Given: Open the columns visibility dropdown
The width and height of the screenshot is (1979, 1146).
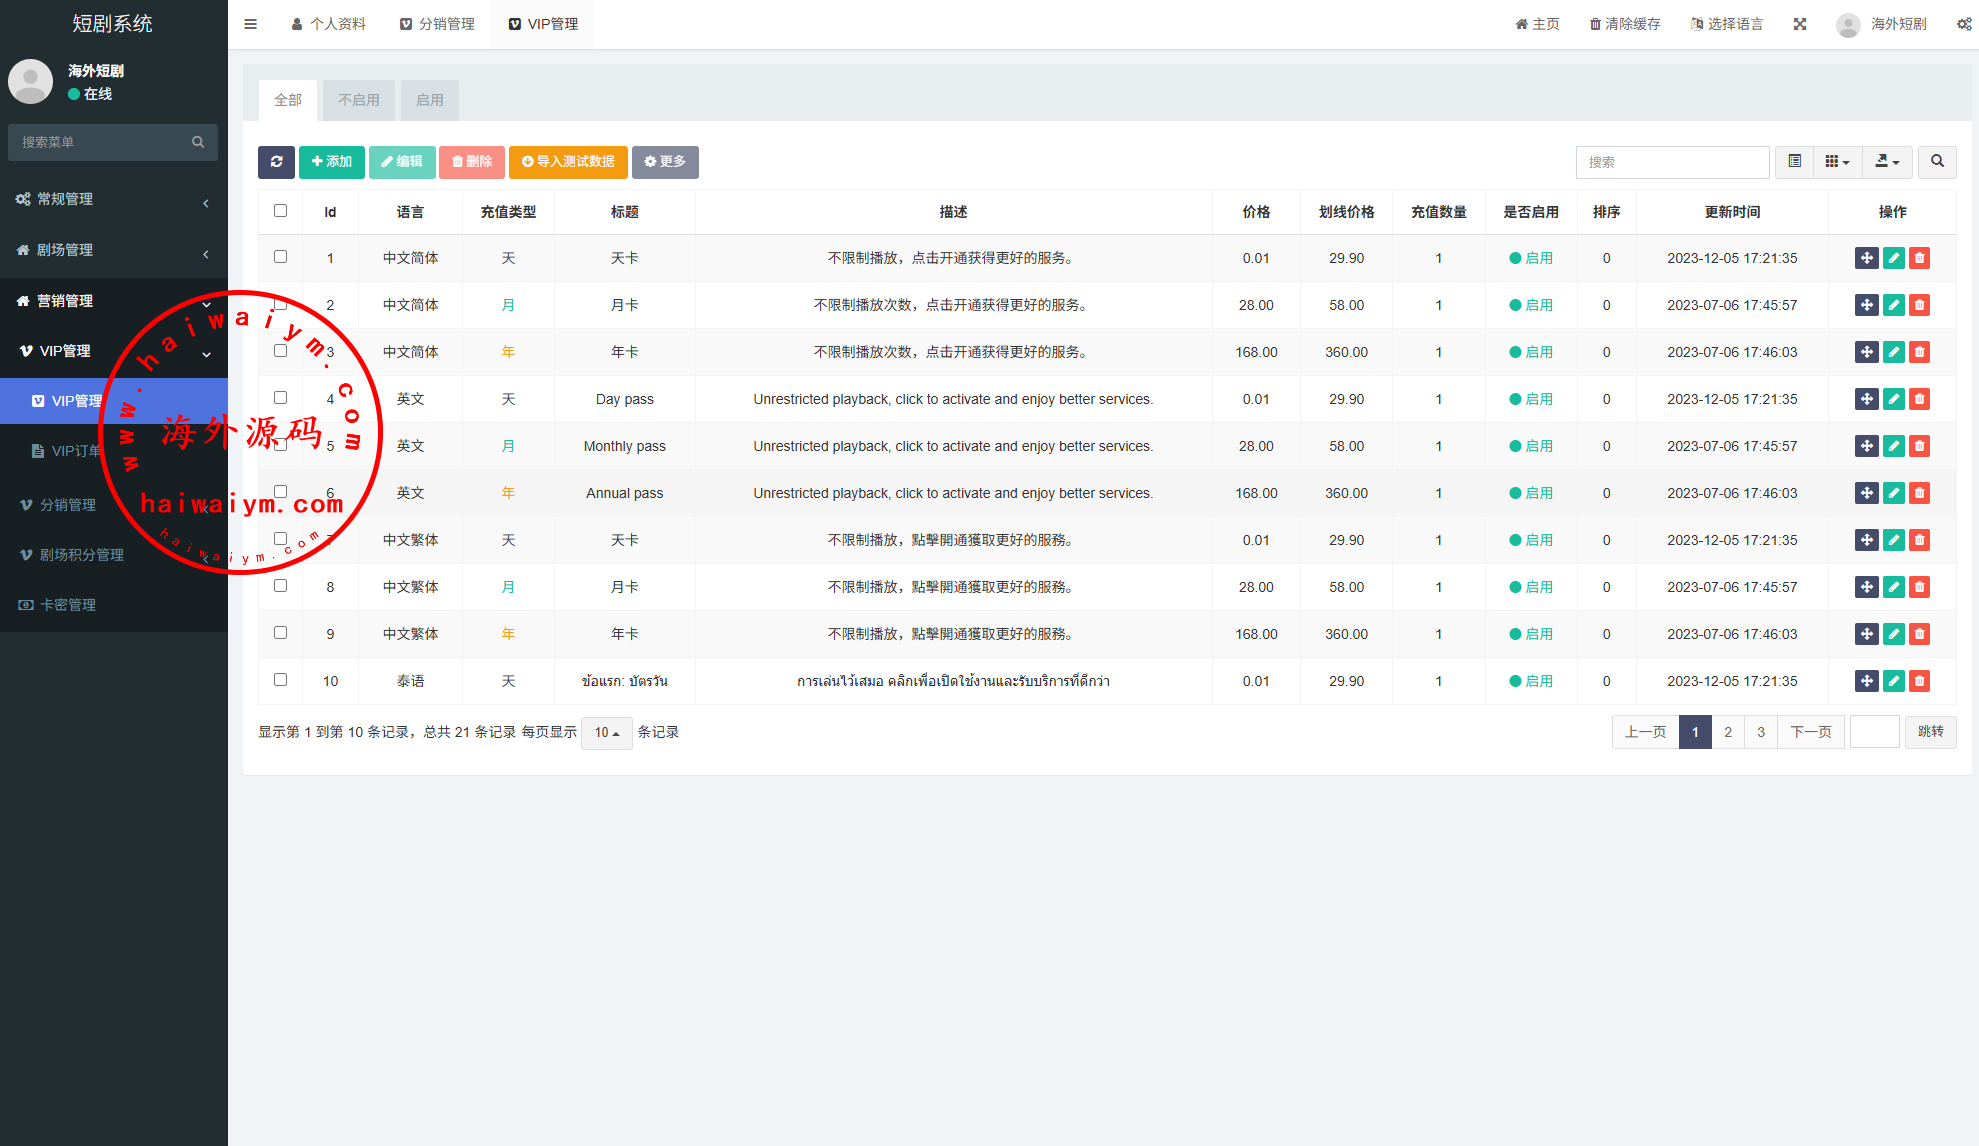Looking at the screenshot, I should (x=1837, y=162).
